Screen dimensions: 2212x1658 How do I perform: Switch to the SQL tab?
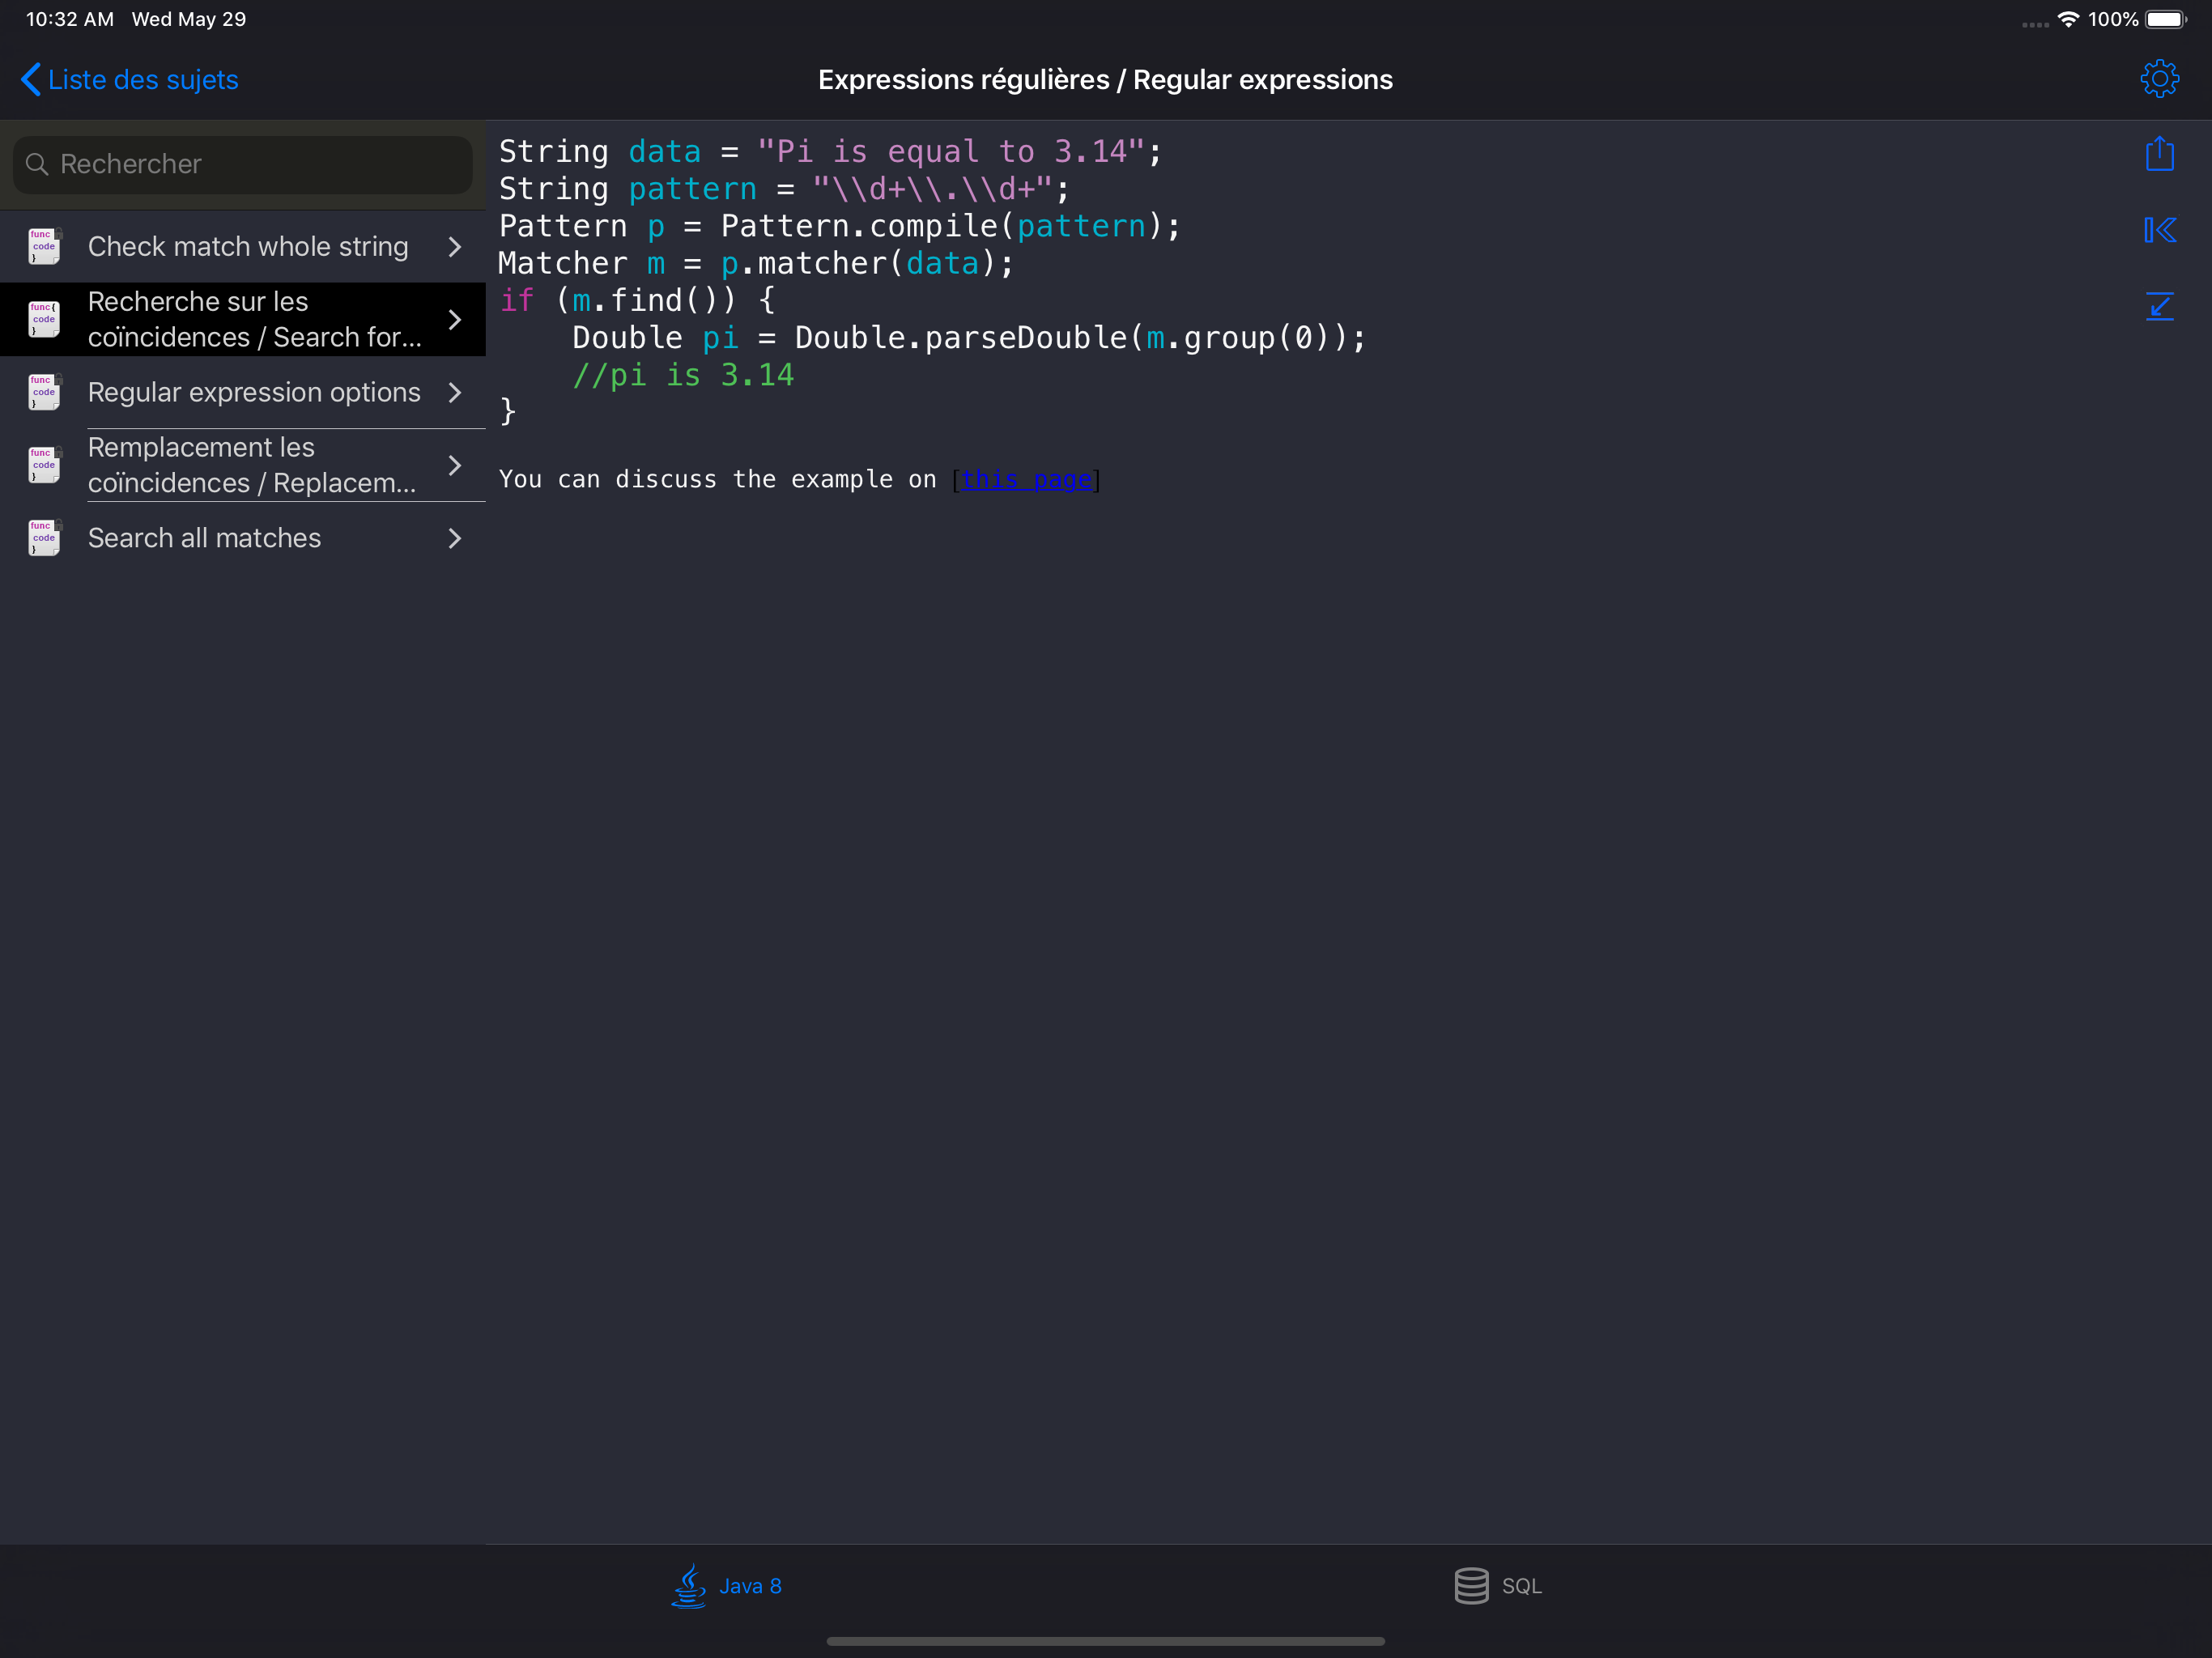pyautogui.click(x=1520, y=1585)
